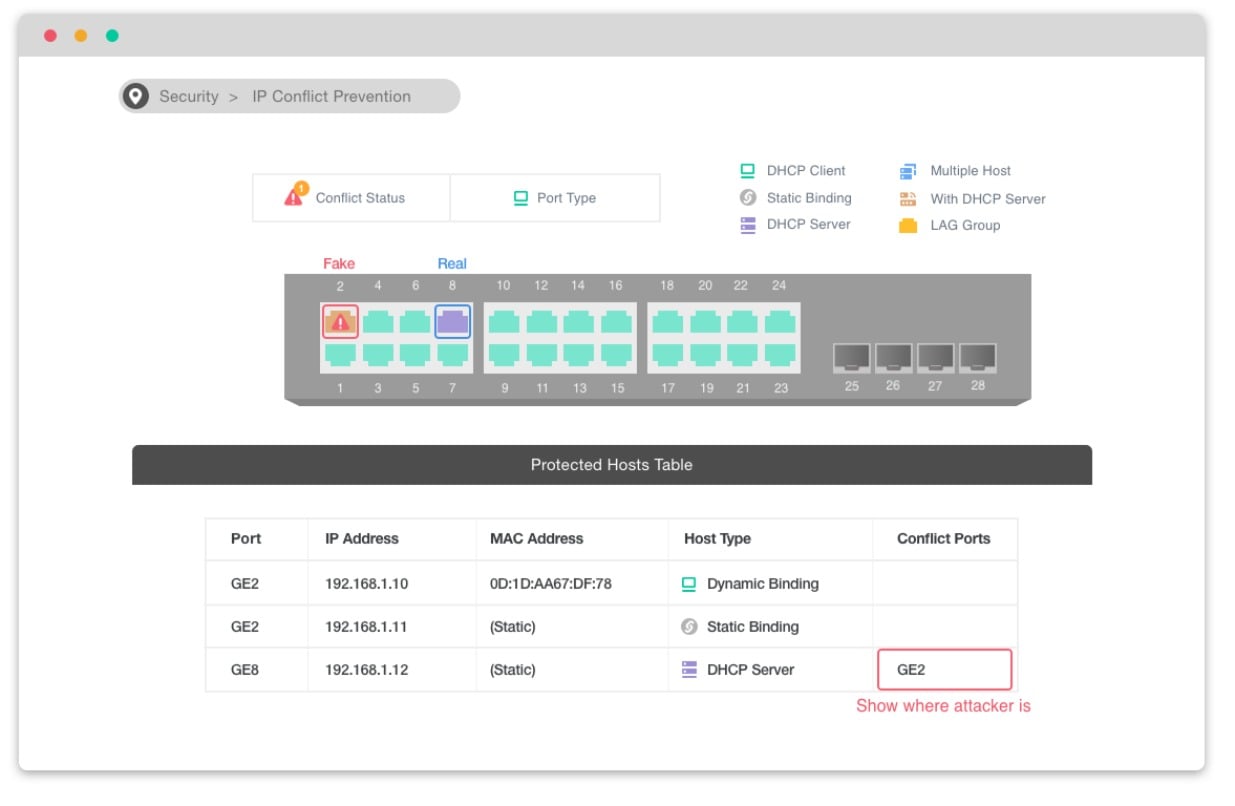Image resolution: width=1235 pixels, height=806 pixels.
Task: Click the Host Type column header
Action: 717,538
